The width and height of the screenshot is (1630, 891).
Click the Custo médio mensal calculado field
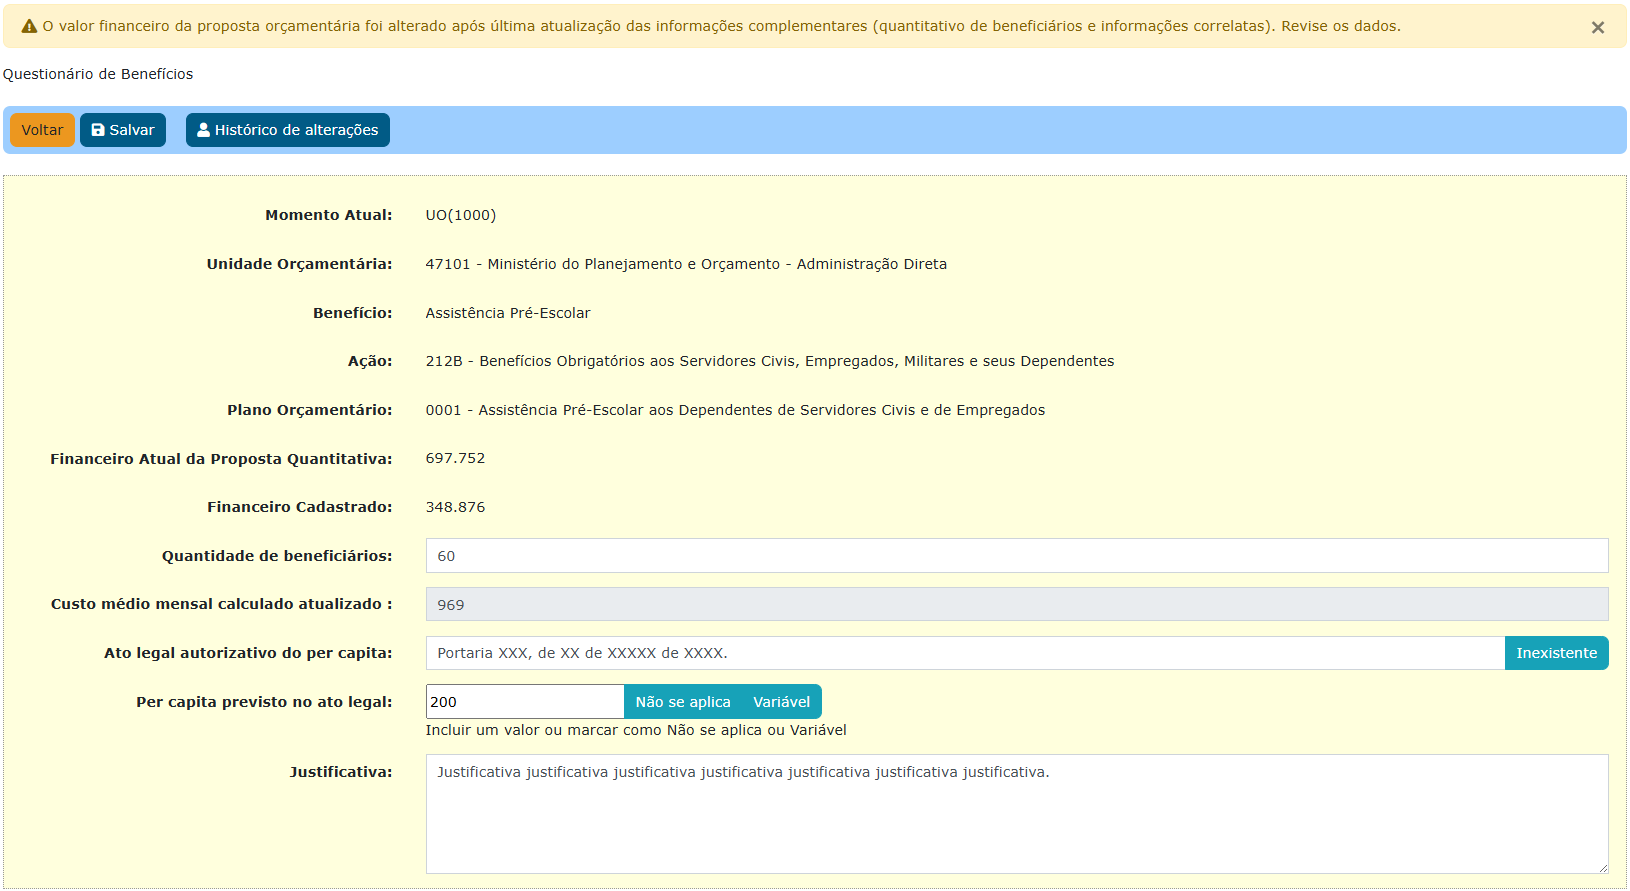click(x=1017, y=605)
